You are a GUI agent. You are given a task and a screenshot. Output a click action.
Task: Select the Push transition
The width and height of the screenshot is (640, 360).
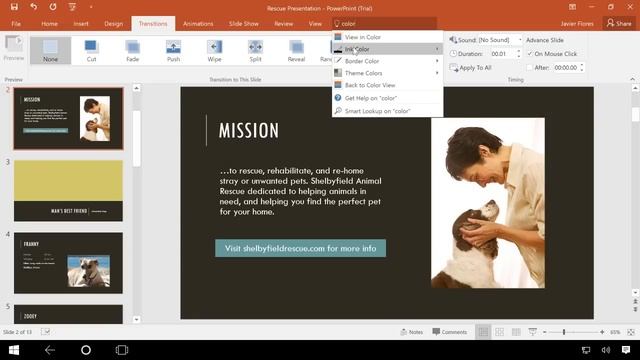pos(173,51)
